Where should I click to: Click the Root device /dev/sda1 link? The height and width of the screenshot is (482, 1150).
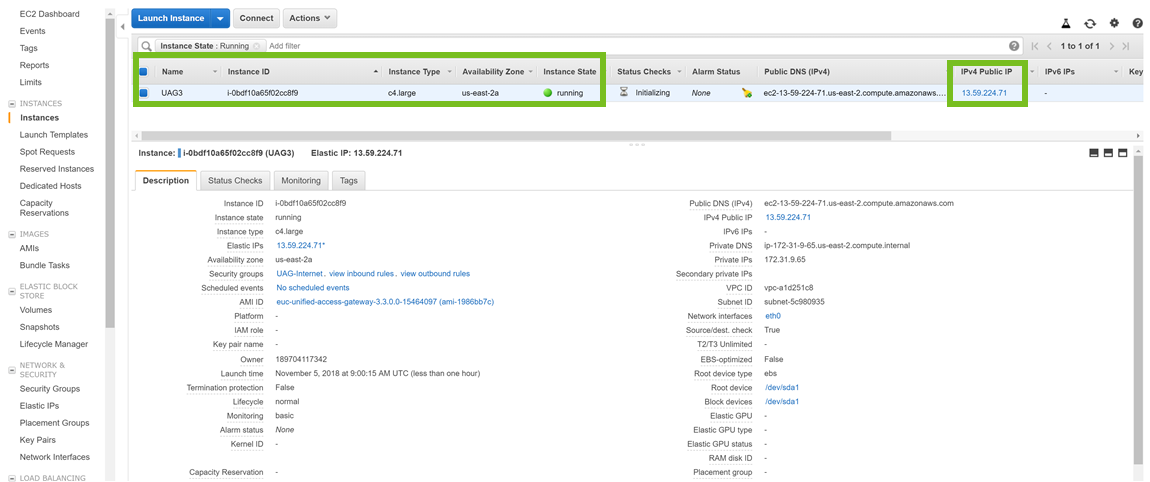782,387
